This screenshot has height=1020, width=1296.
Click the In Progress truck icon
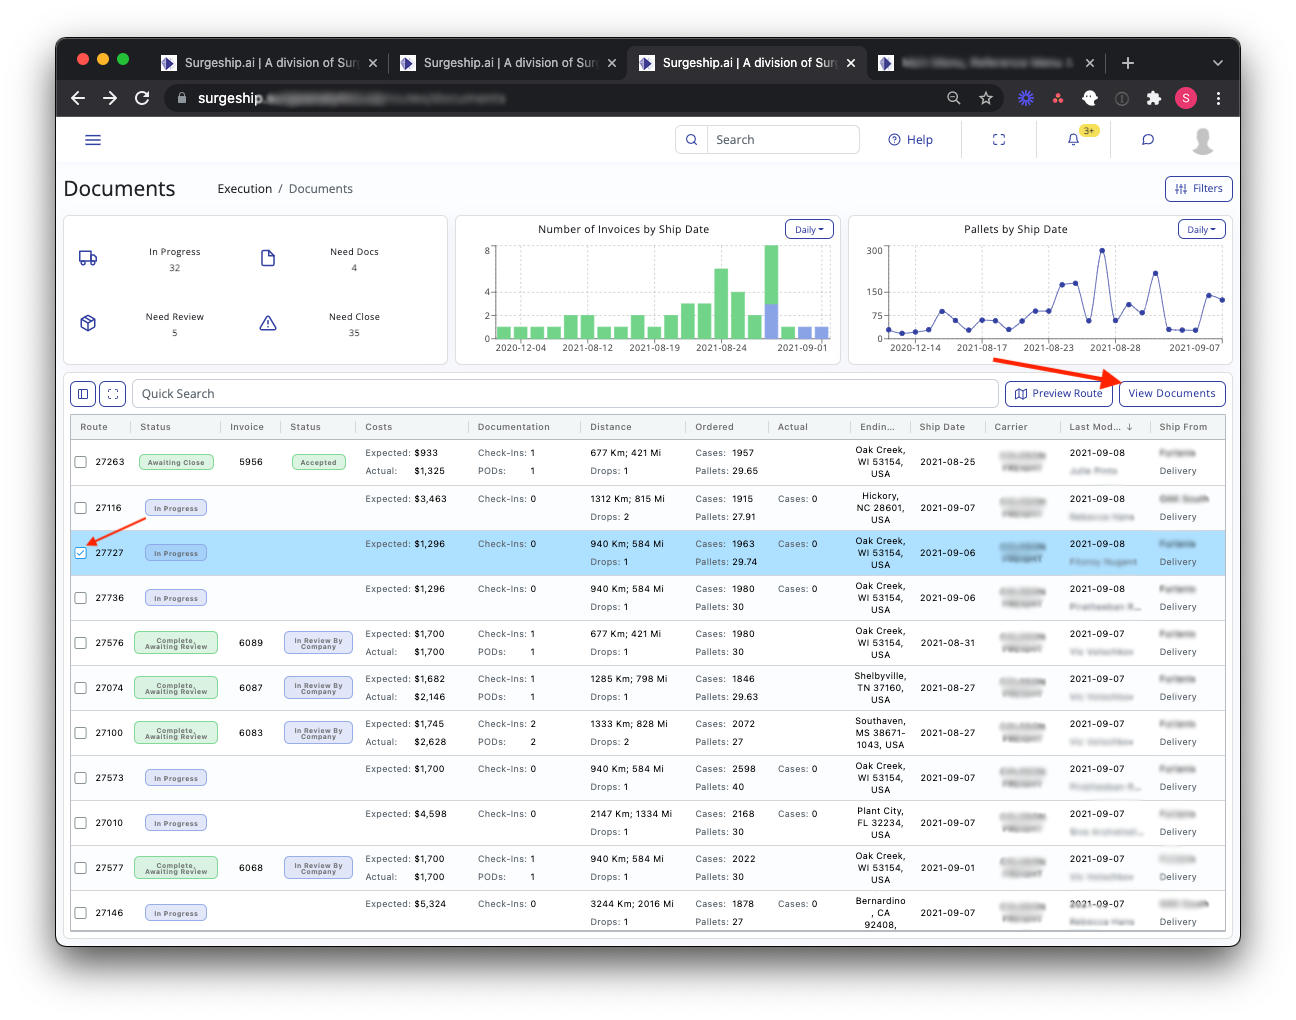88,258
